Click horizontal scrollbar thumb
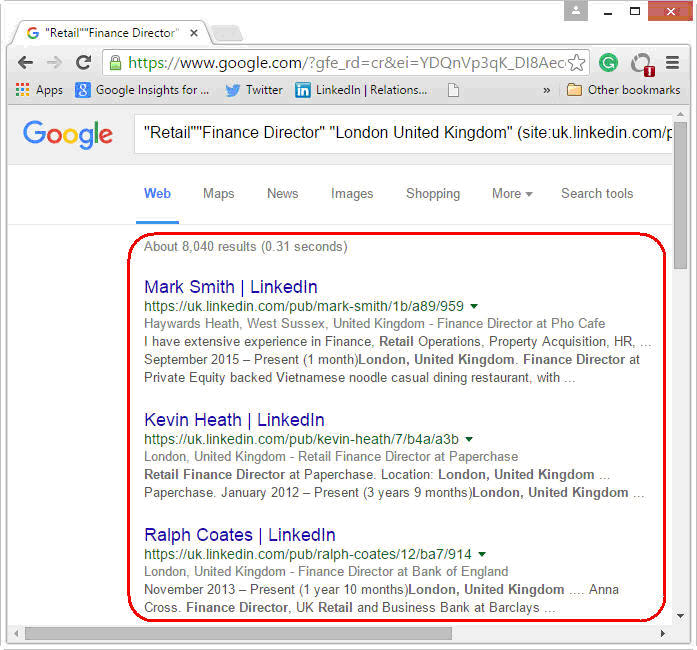697x650 pixels. click(x=238, y=633)
